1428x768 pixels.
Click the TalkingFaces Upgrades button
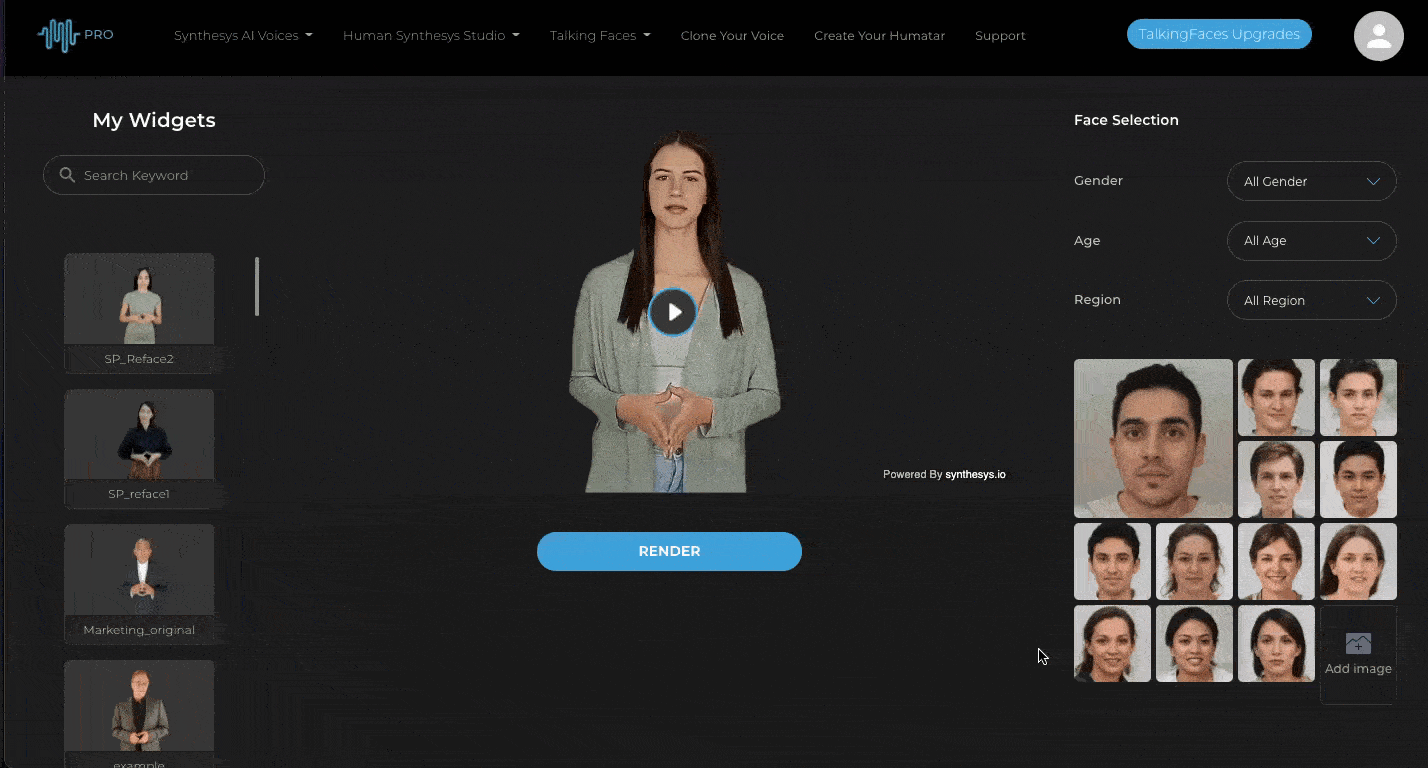pos(1219,34)
